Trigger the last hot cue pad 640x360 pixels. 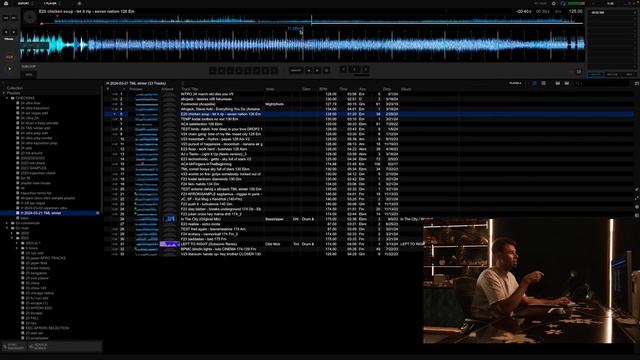pos(275,71)
